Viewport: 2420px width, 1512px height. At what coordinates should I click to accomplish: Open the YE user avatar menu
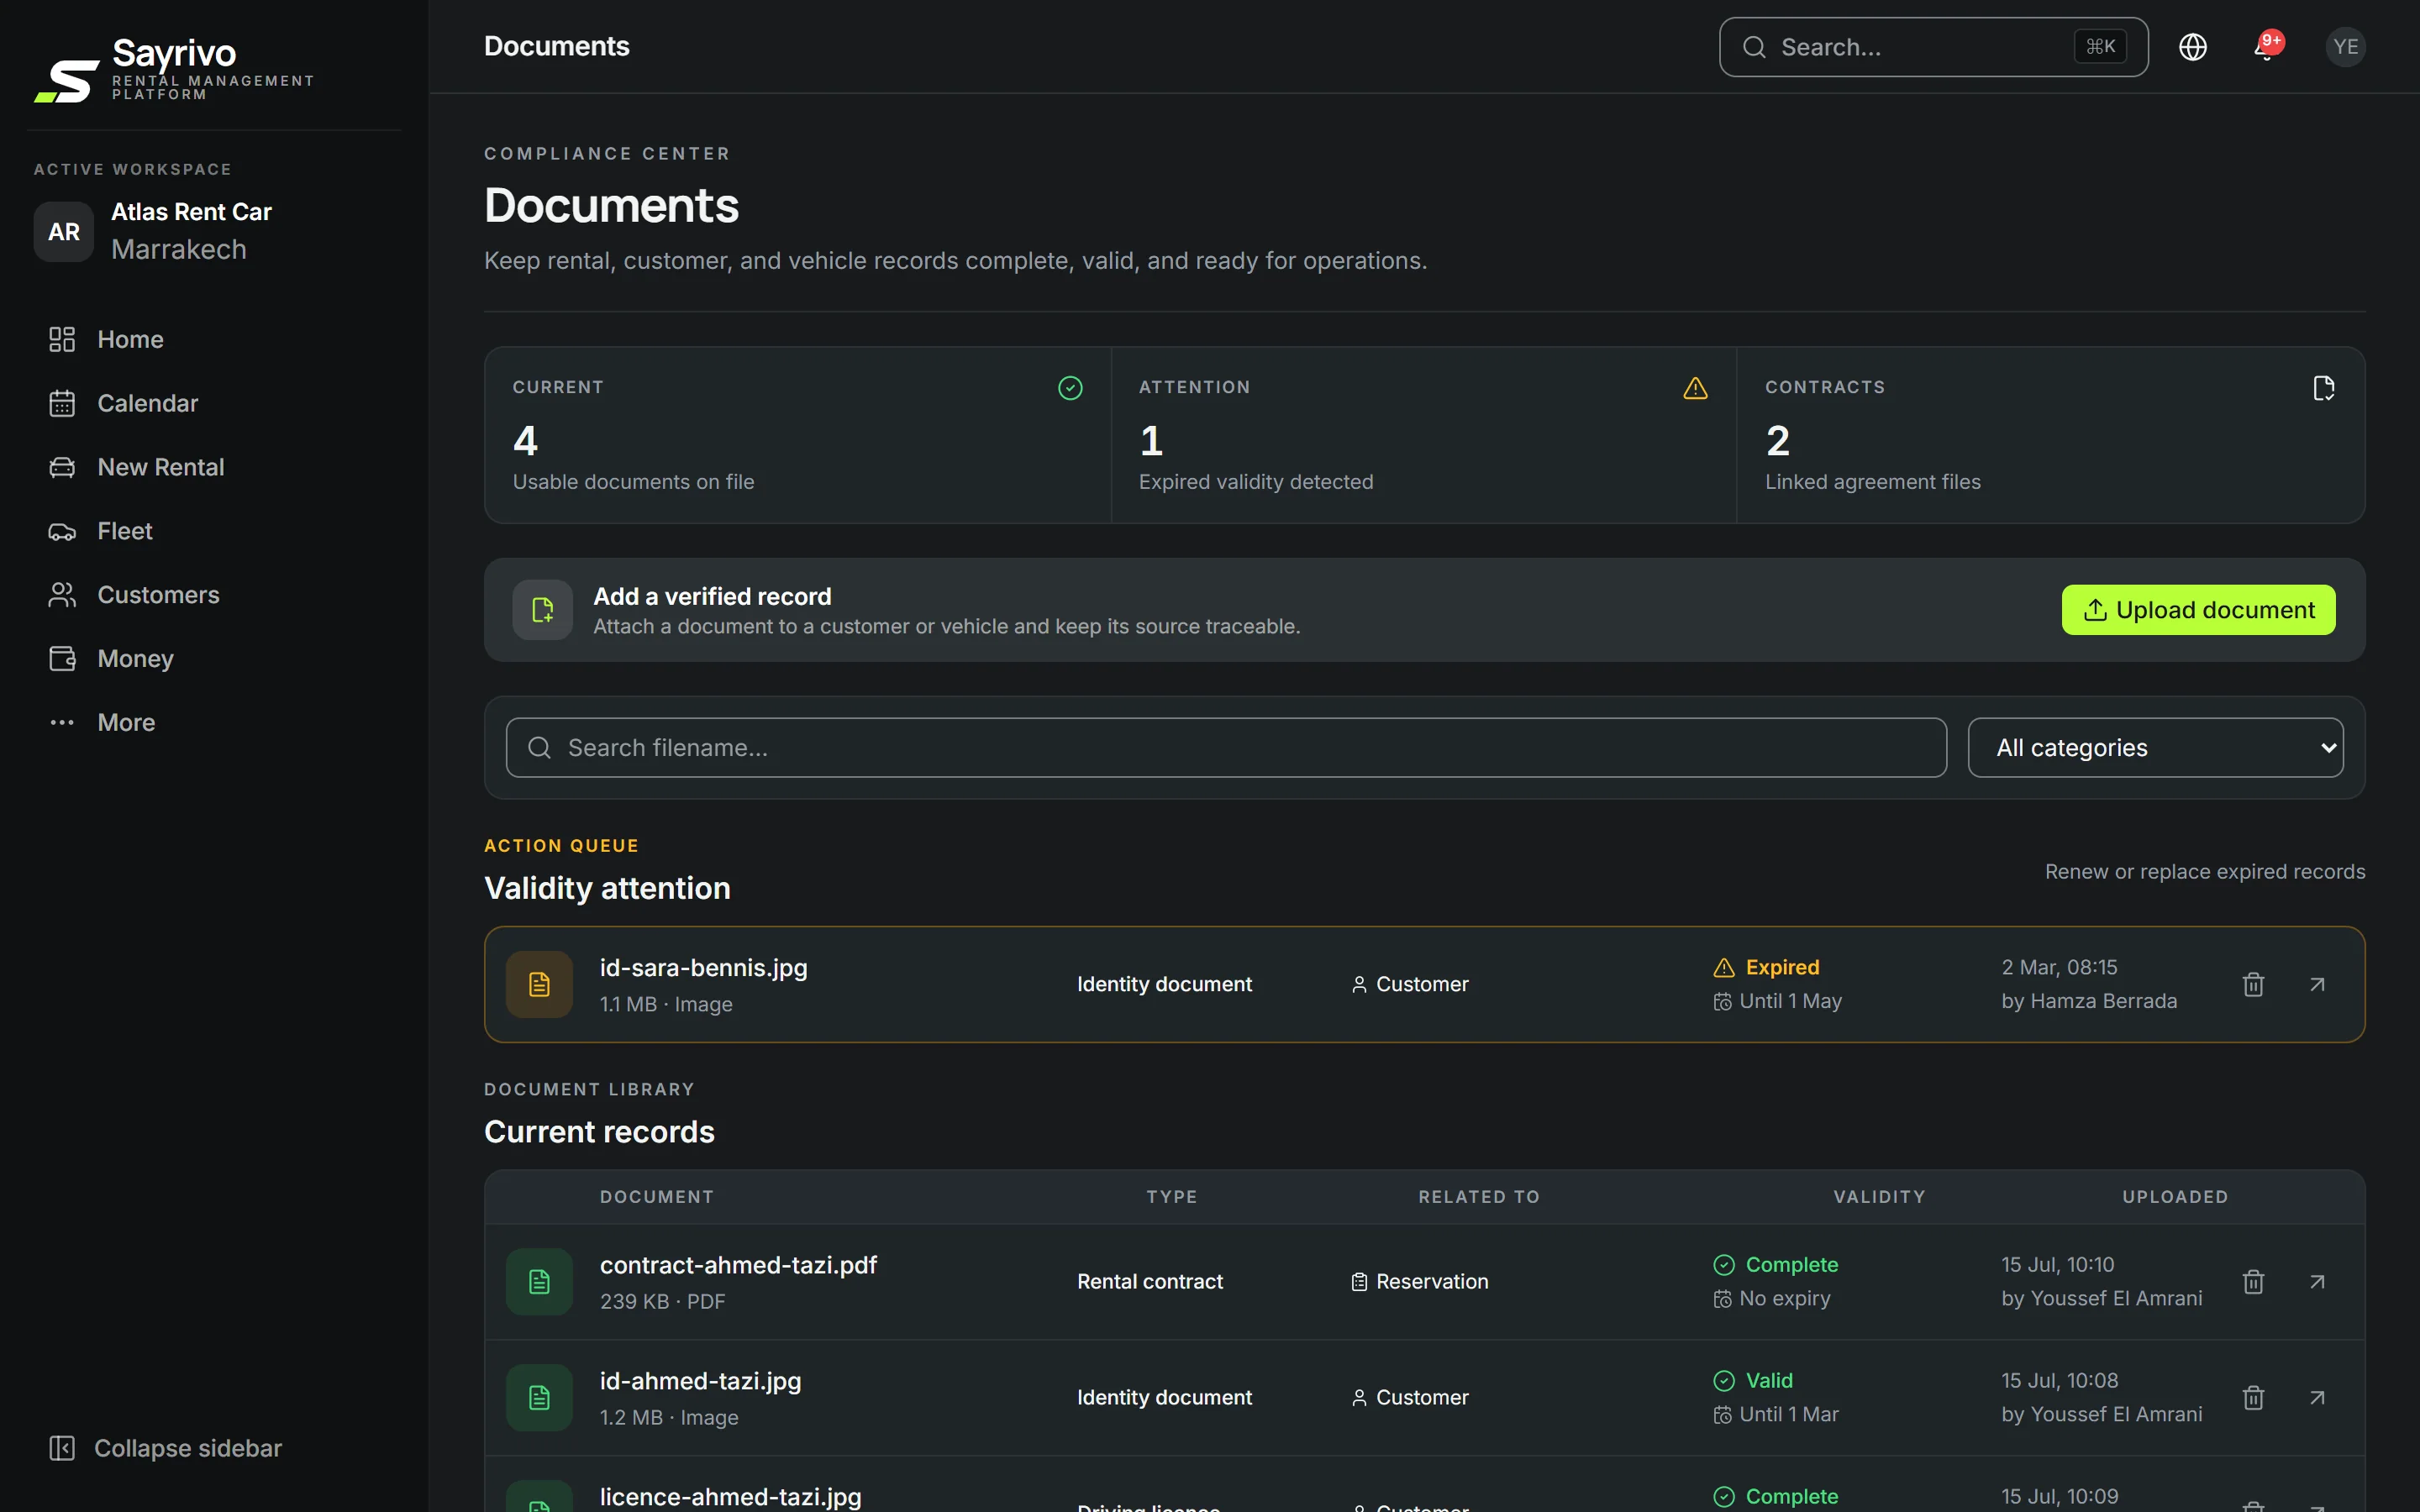coord(2345,47)
